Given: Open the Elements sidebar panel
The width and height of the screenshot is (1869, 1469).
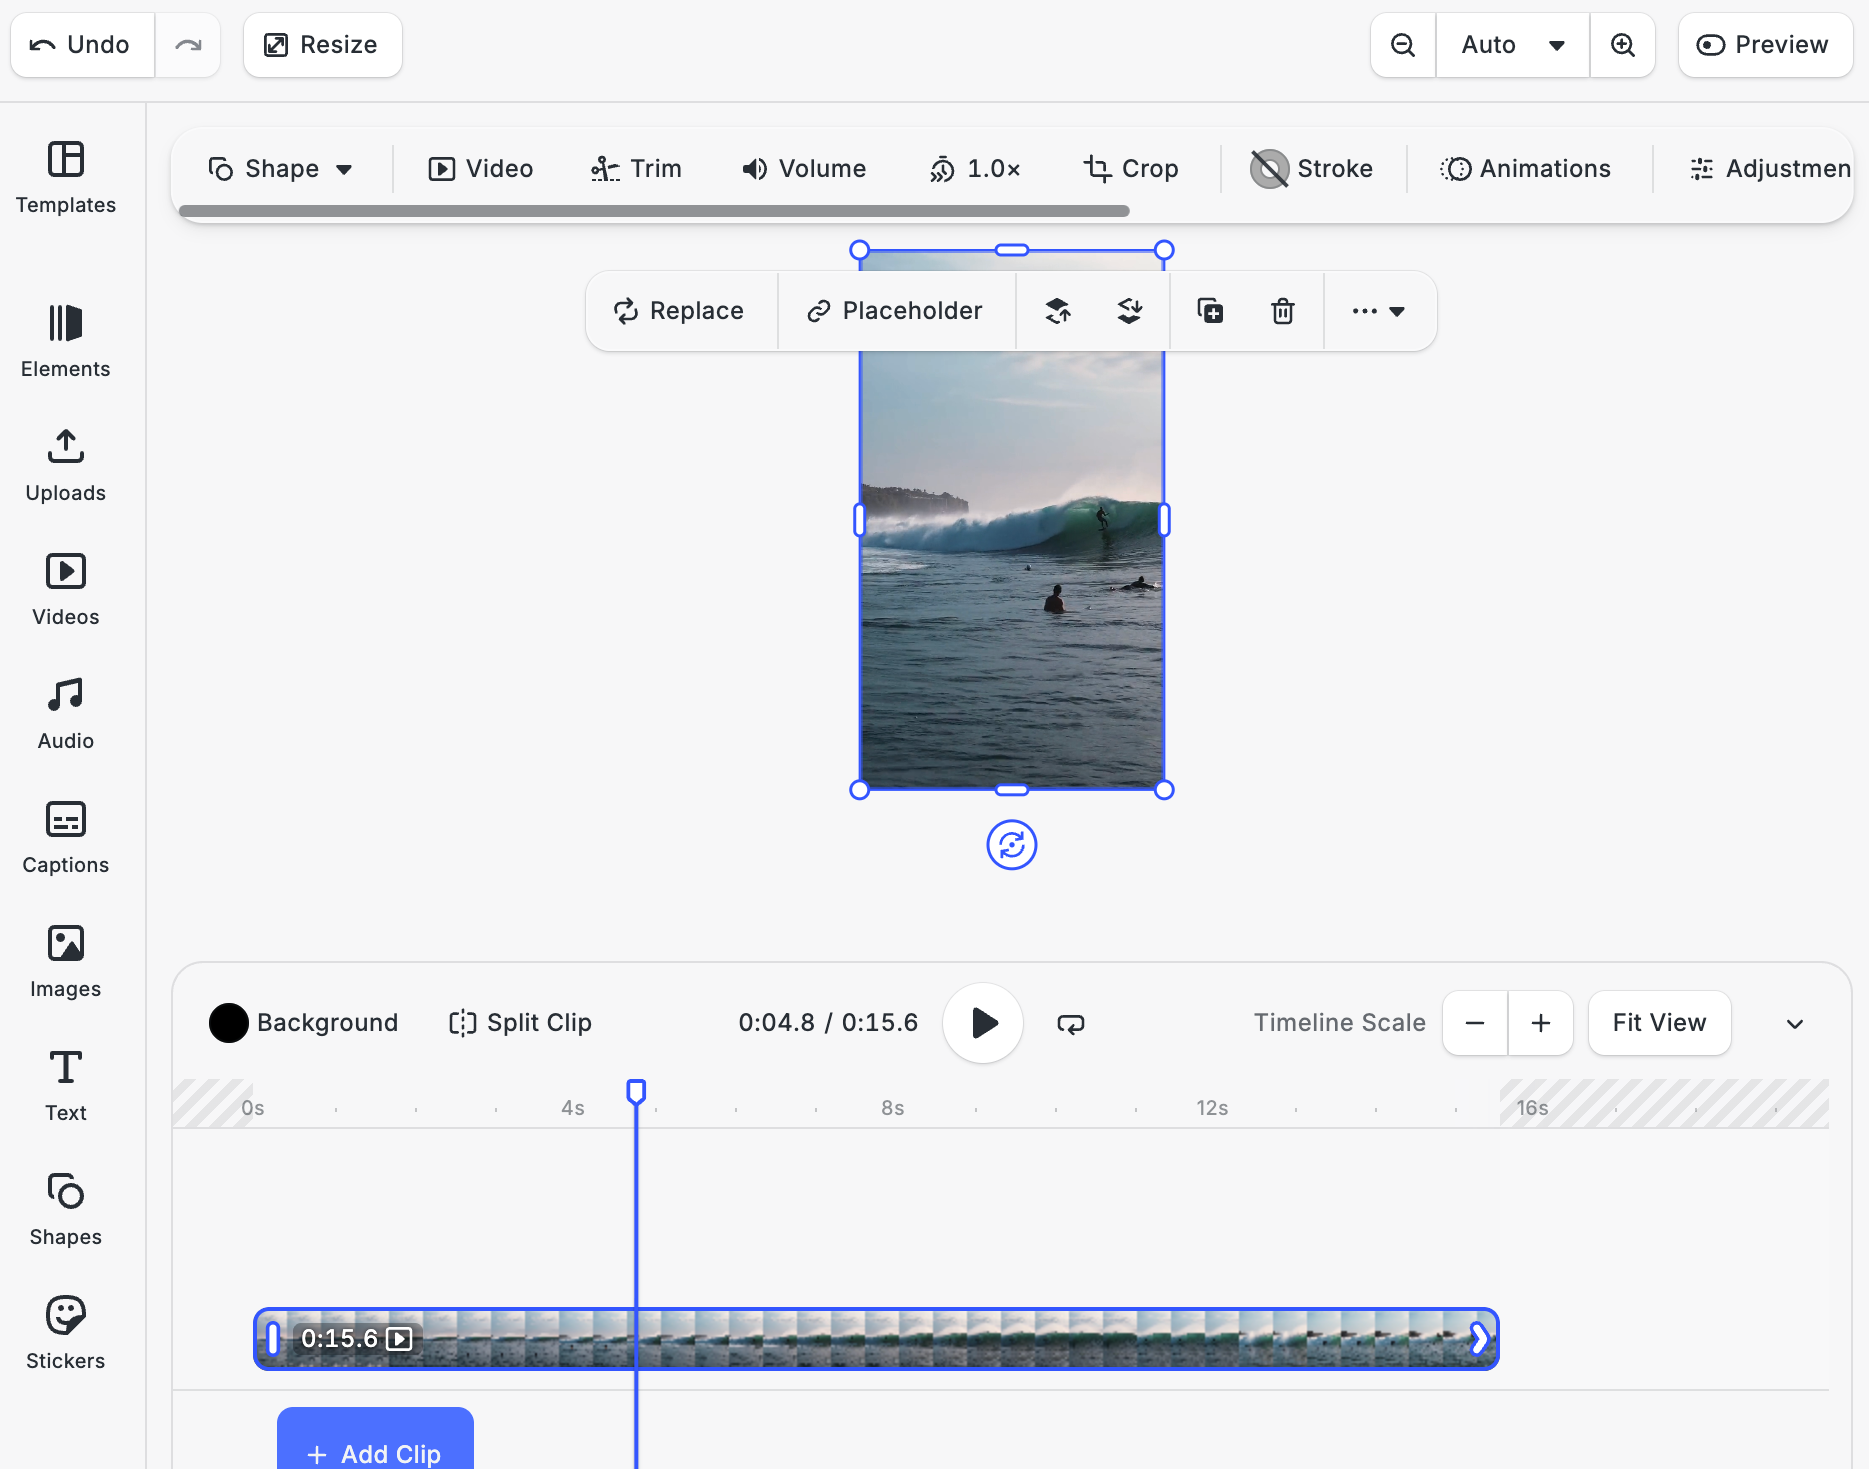Looking at the screenshot, I should point(66,342).
